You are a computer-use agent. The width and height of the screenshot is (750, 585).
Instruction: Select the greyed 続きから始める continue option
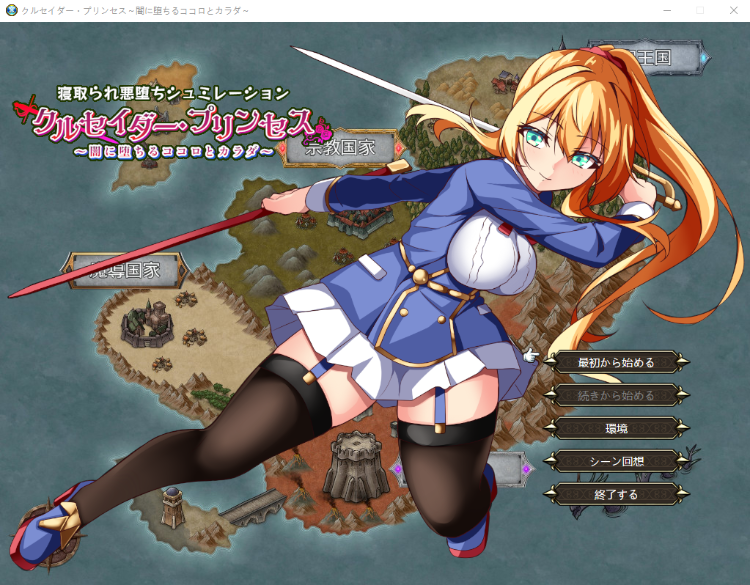(616, 396)
